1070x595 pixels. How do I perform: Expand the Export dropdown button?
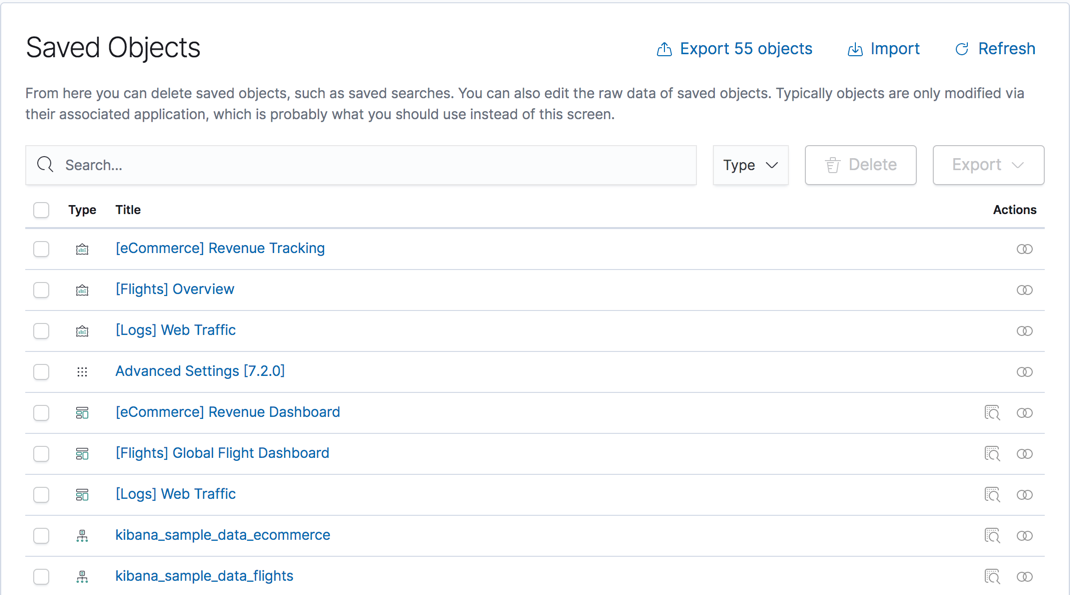988,165
